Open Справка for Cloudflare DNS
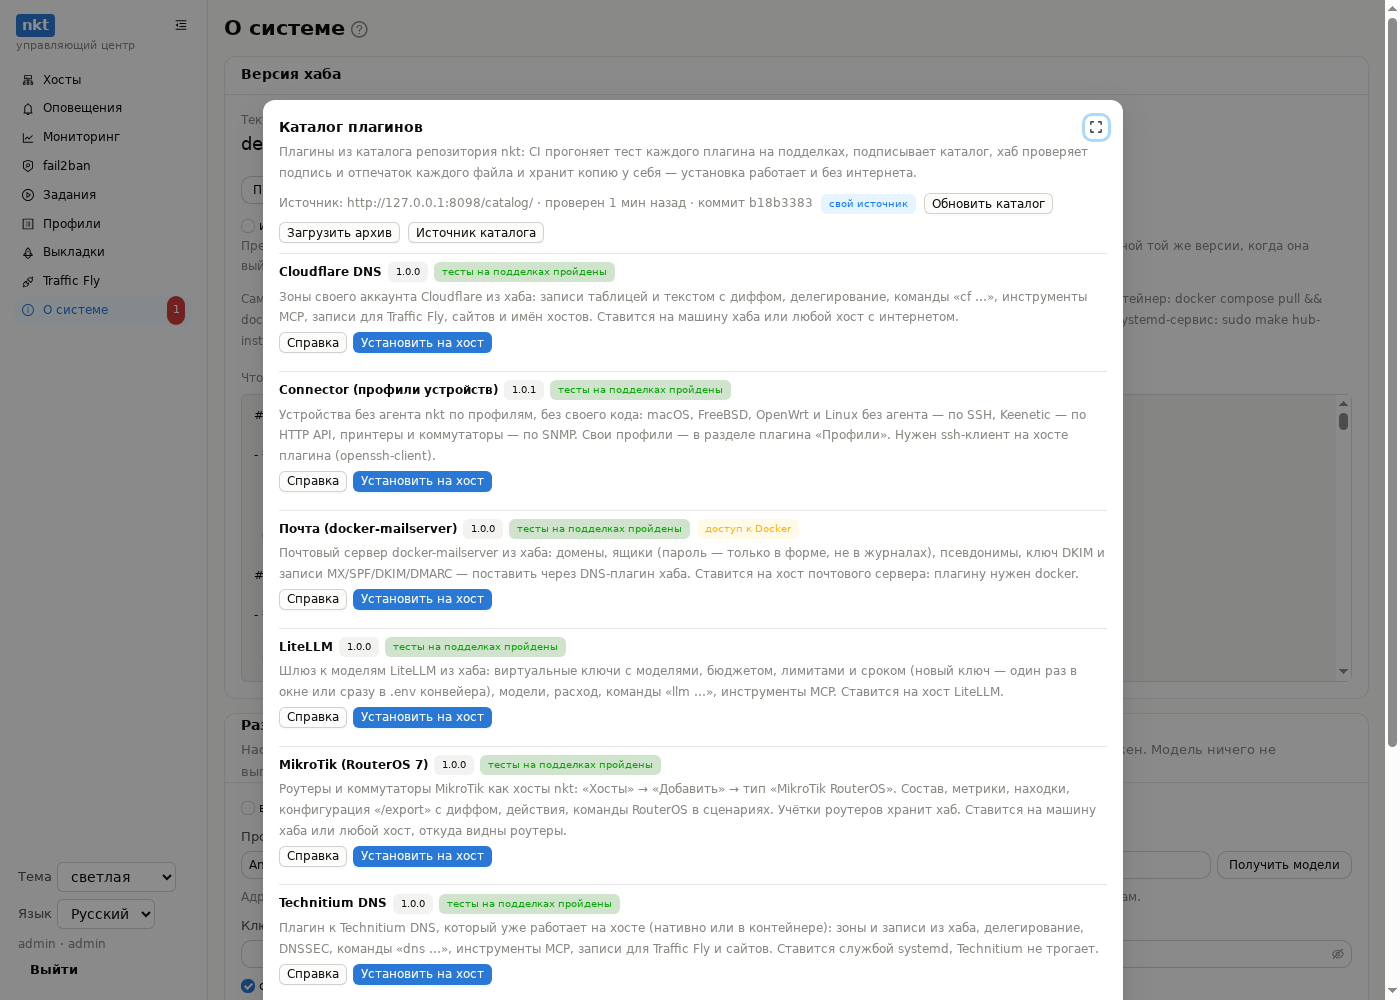Screen dimensions: 1400x1000 313,343
